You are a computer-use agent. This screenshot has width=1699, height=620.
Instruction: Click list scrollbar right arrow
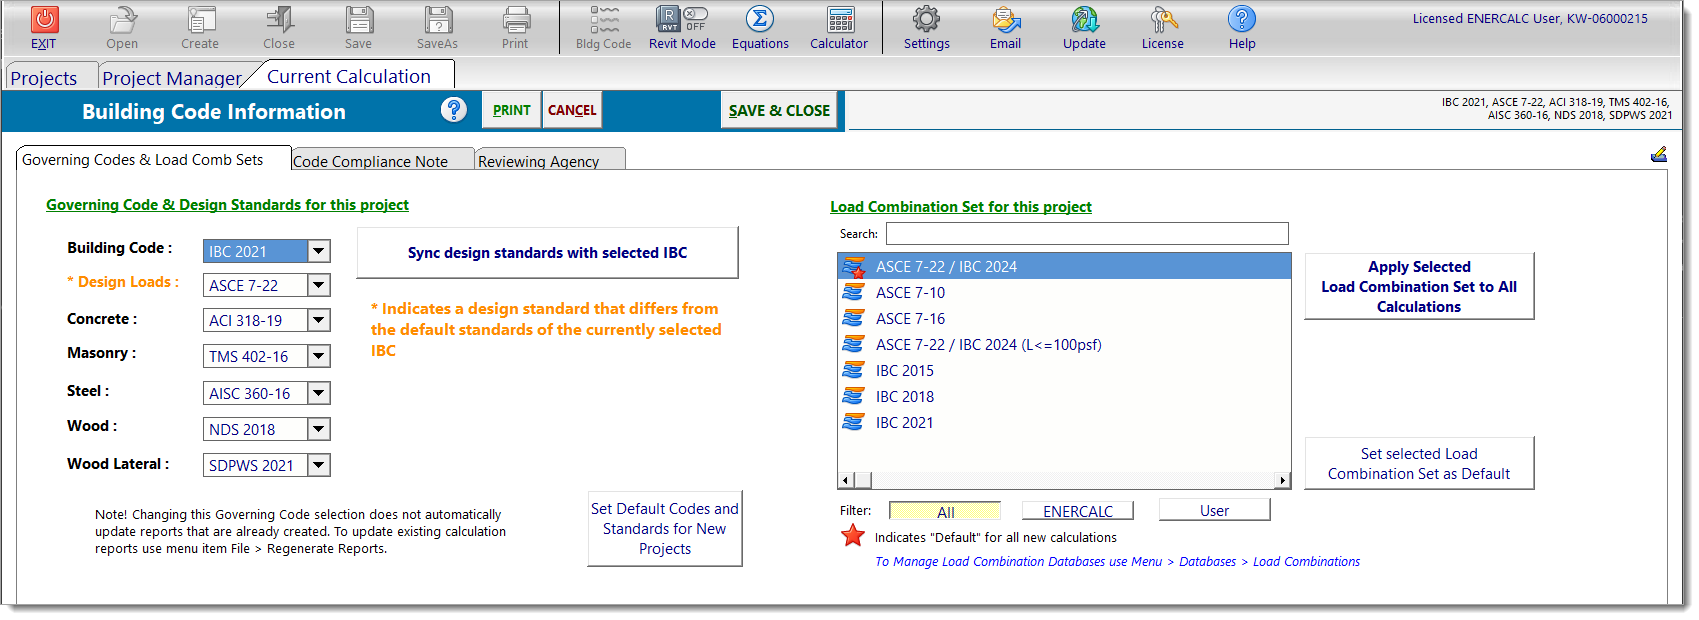tap(1283, 481)
